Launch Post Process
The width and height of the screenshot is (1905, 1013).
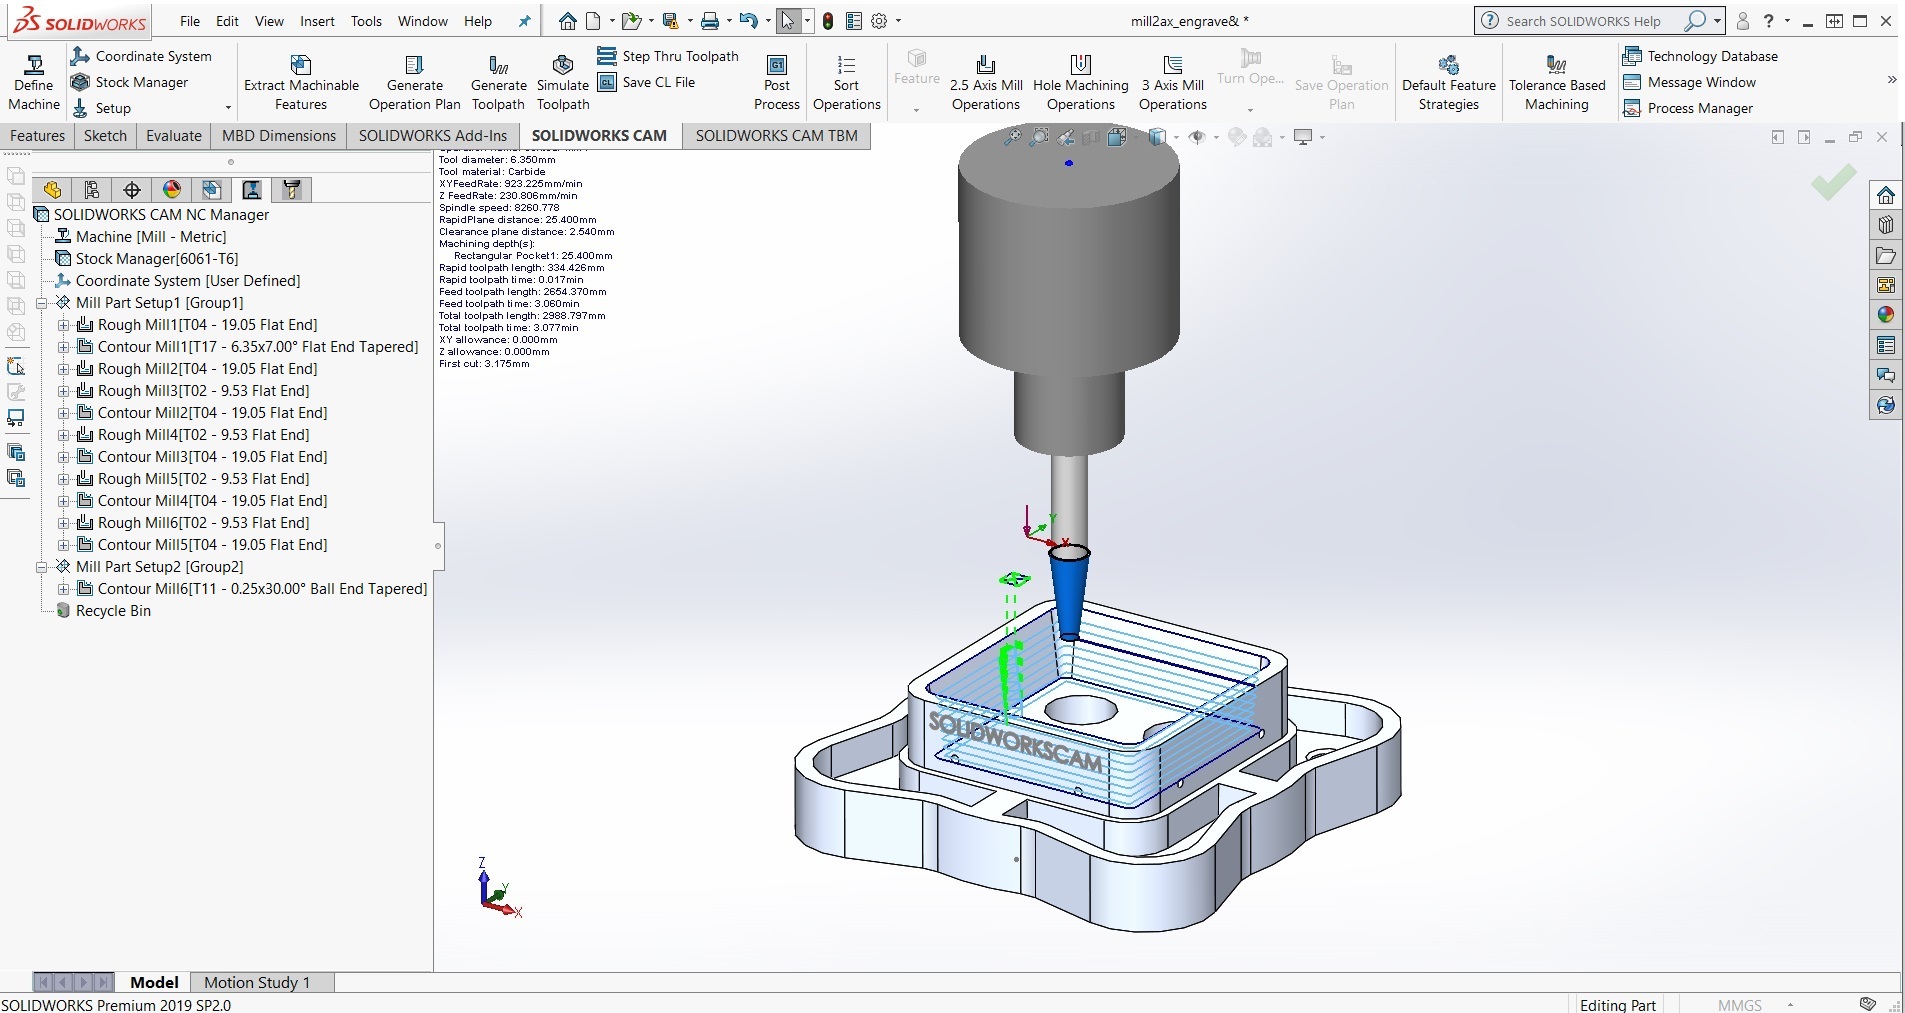tap(777, 82)
